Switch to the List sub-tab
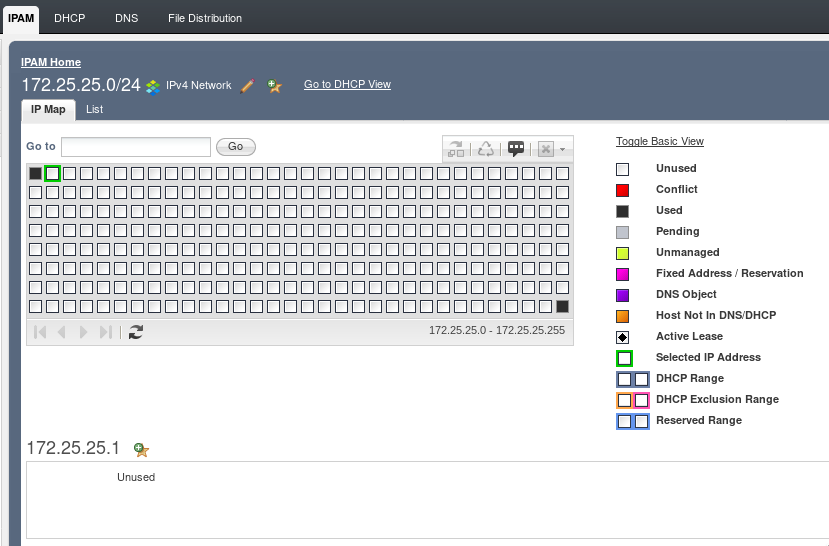Screen dimensions: 829x546 click(95, 109)
